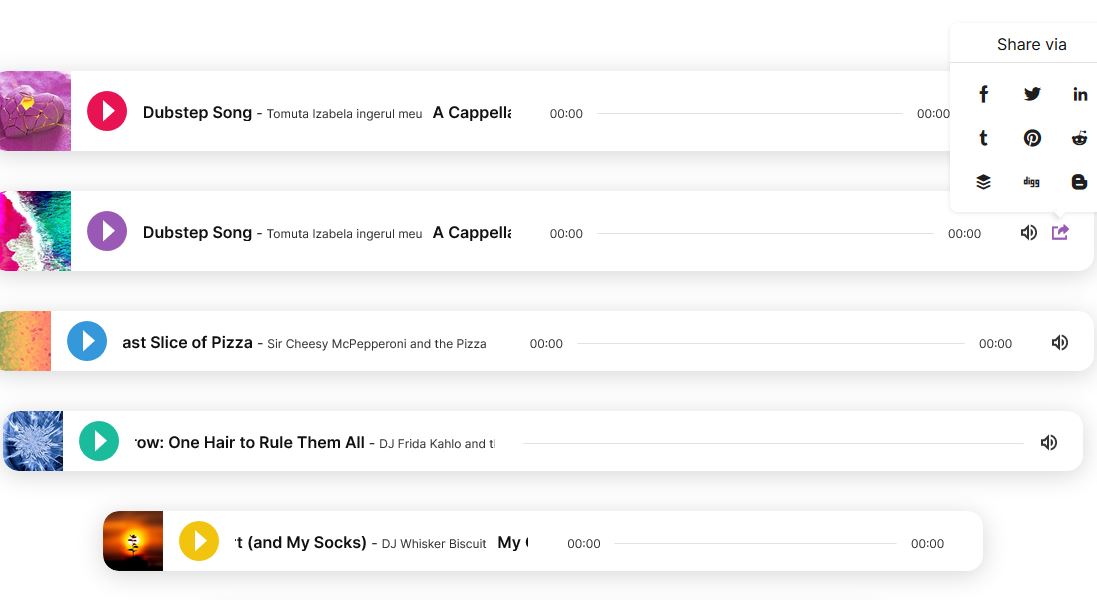This screenshot has width=1097, height=600.
Task: Seek on Last Slice of Pizza progress bar
Action: click(770, 343)
